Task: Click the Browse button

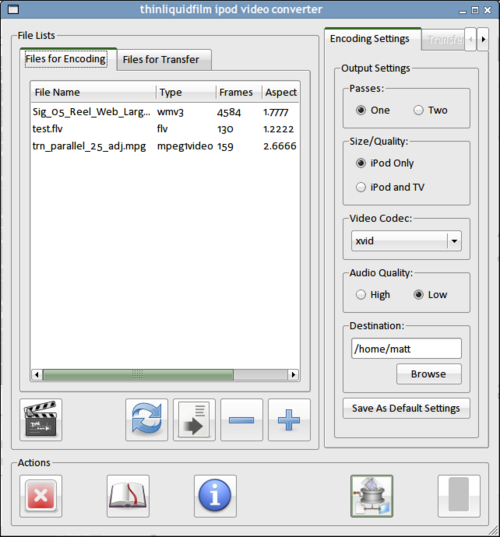Action: [429, 374]
